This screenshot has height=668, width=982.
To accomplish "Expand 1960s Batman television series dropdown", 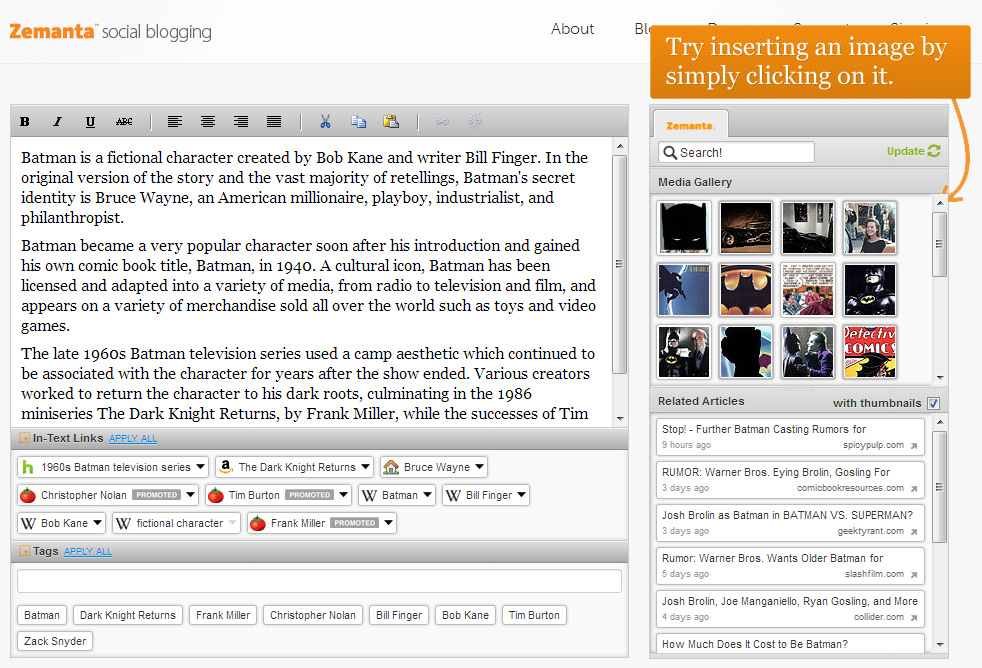I will click(x=200, y=466).
